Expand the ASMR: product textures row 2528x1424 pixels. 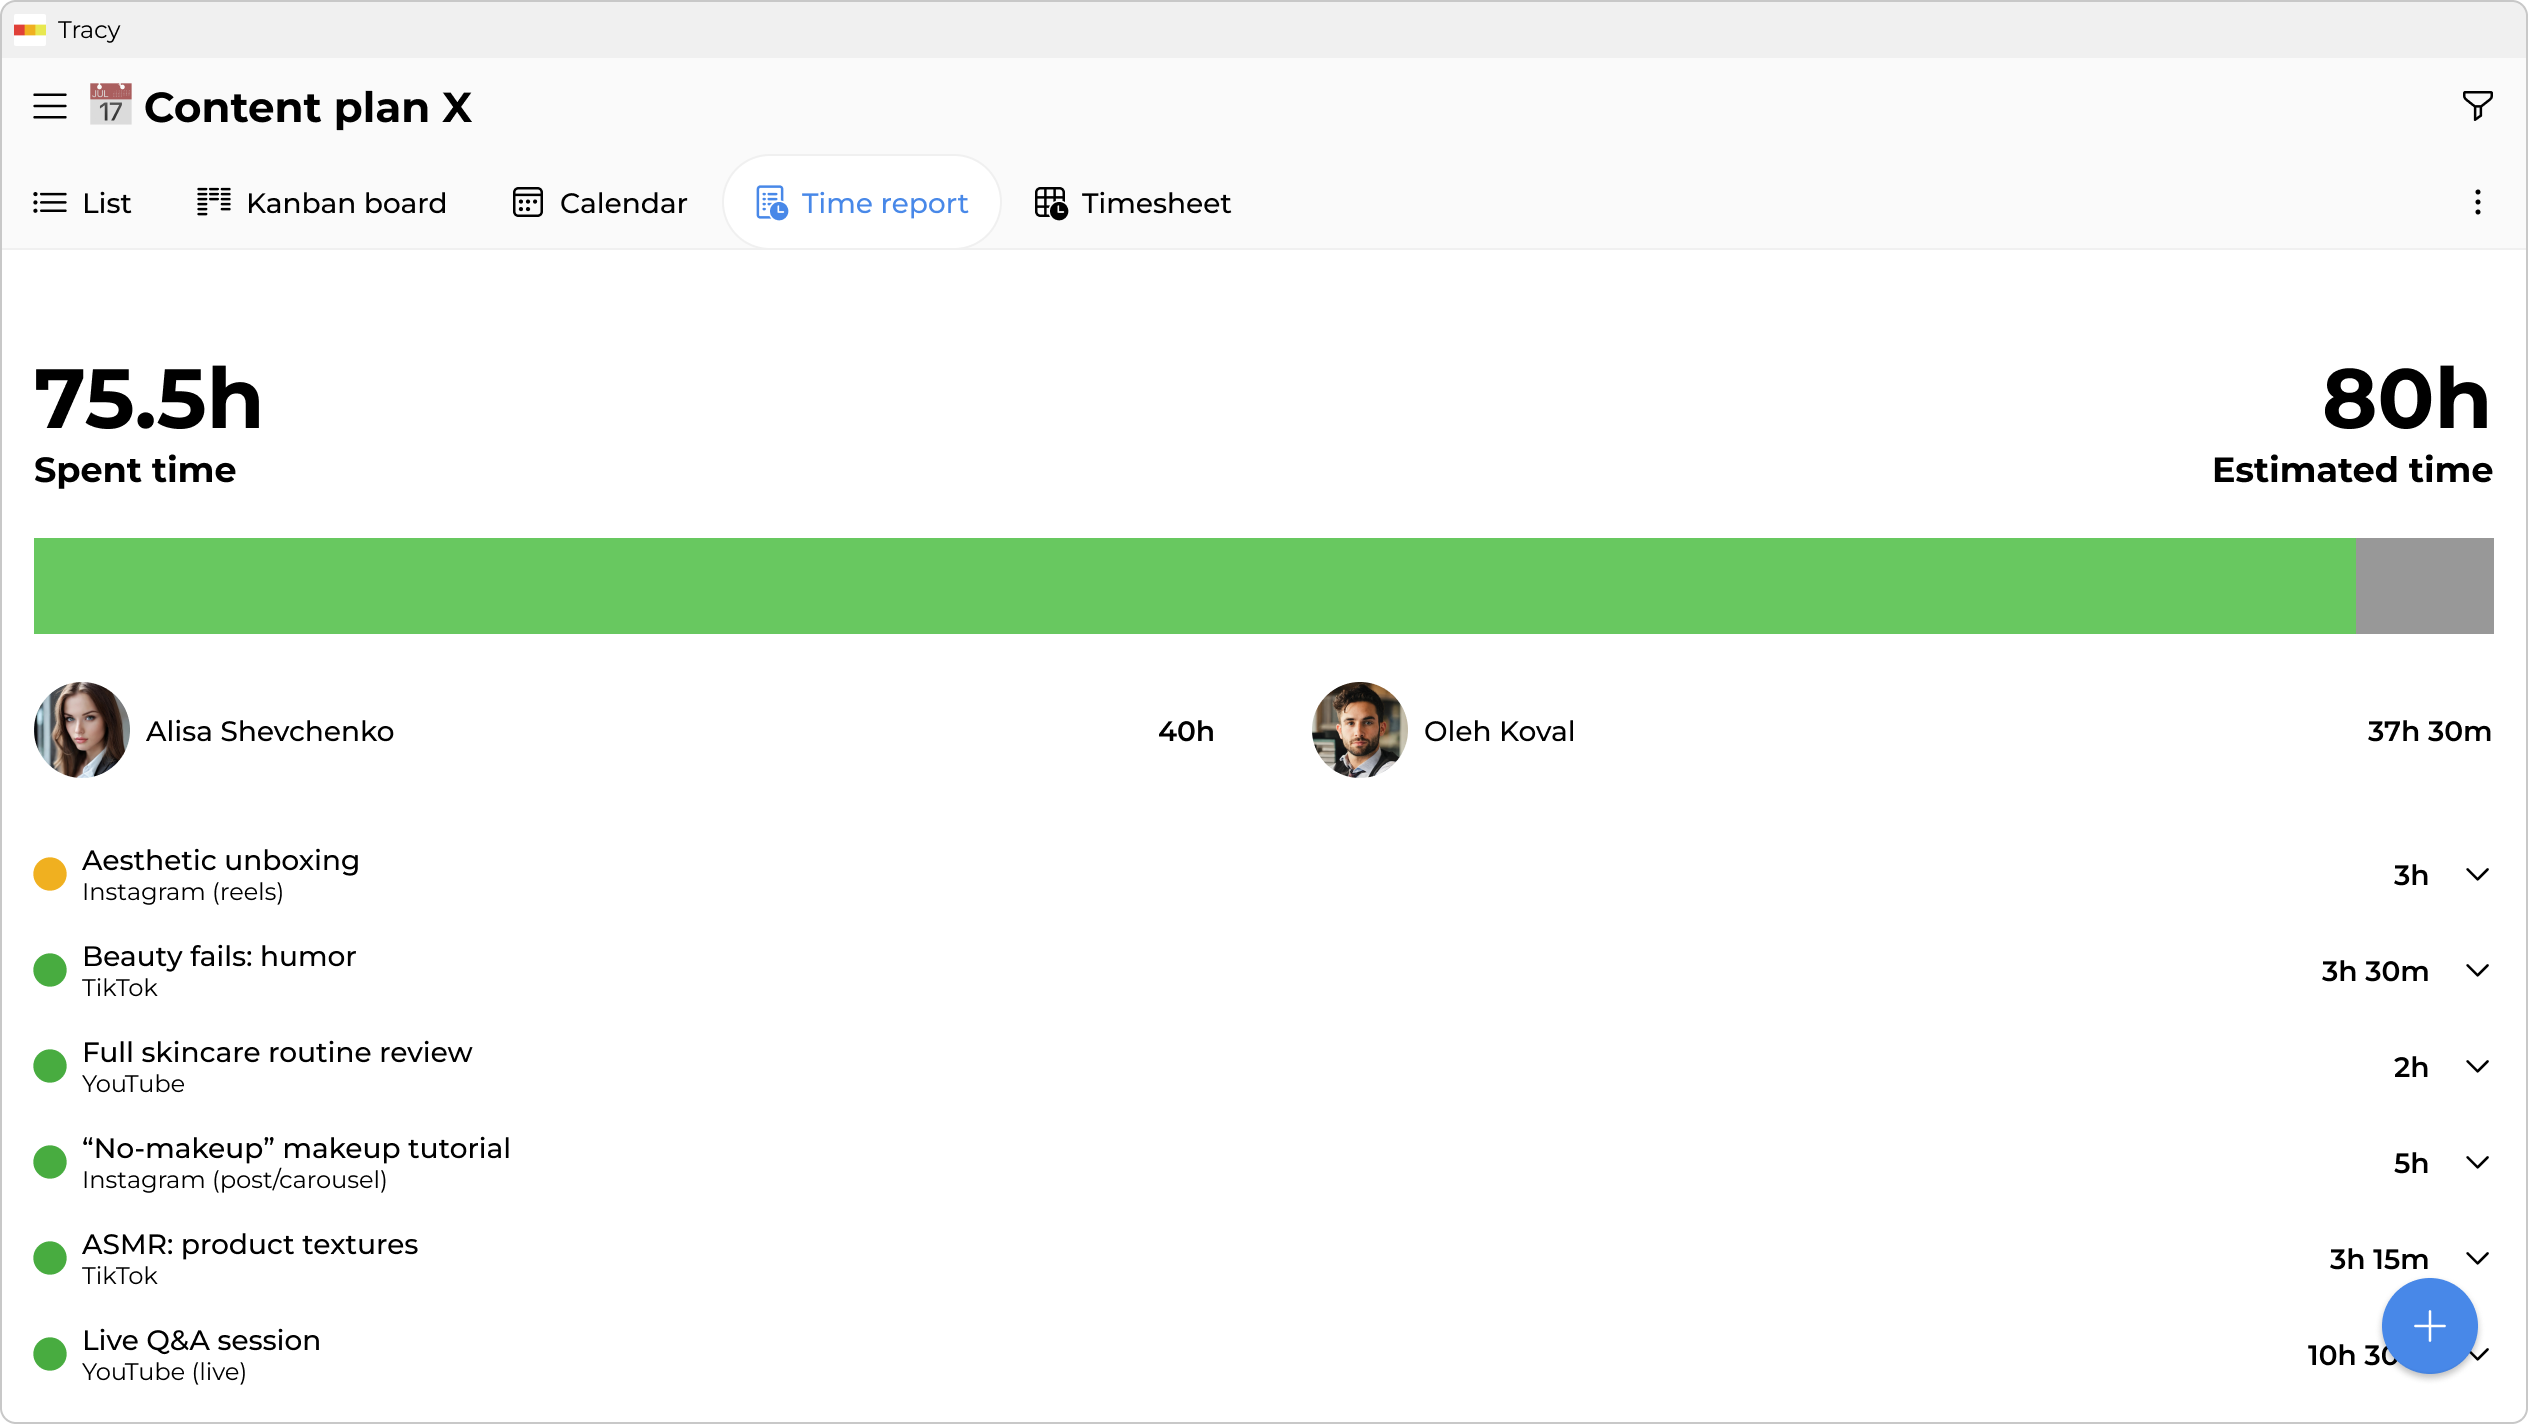coord(2477,1258)
